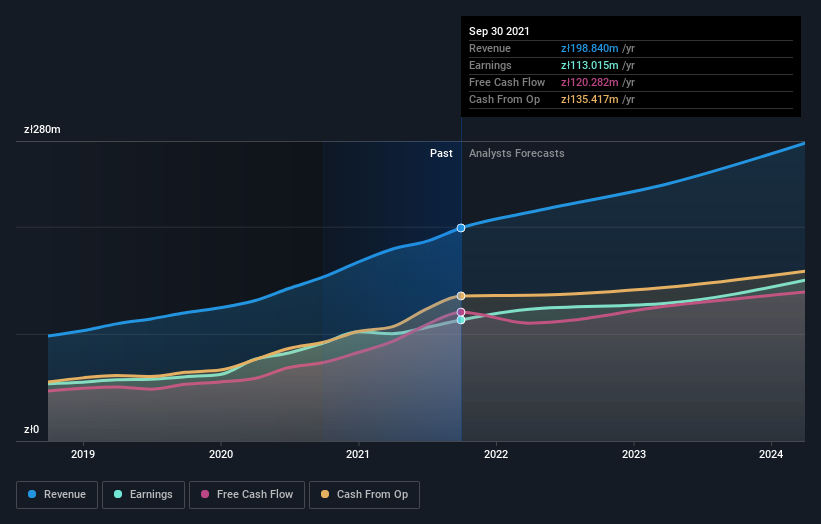821x524 pixels.
Task: Click the 2023 x-axis label
Action: click(634, 454)
